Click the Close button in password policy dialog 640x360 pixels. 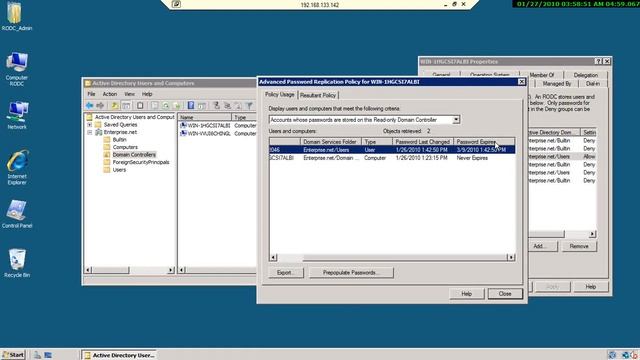point(505,293)
